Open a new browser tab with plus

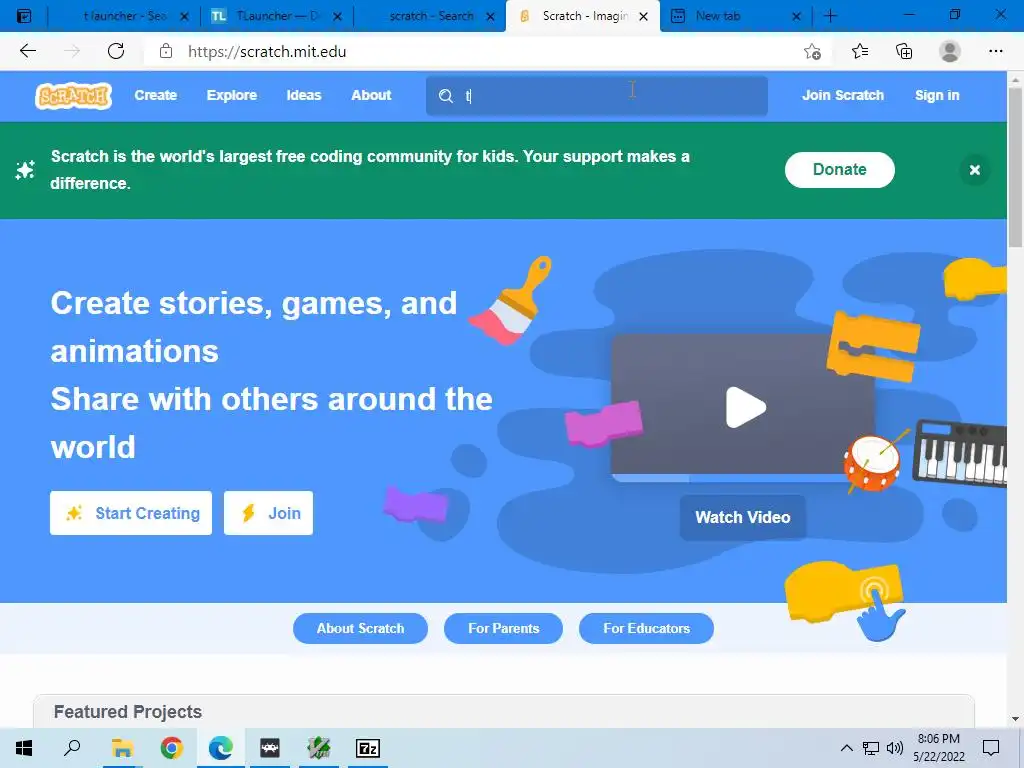[x=830, y=16]
